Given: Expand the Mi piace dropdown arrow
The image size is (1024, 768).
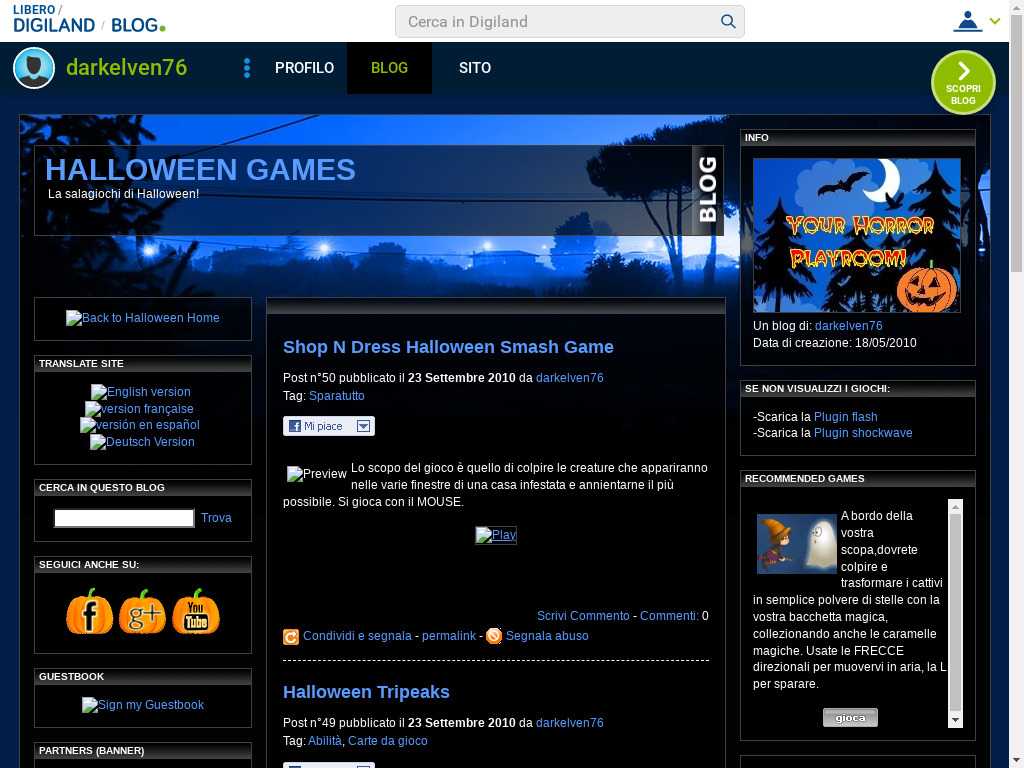Looking at the screenshot, I should point(364,426).
